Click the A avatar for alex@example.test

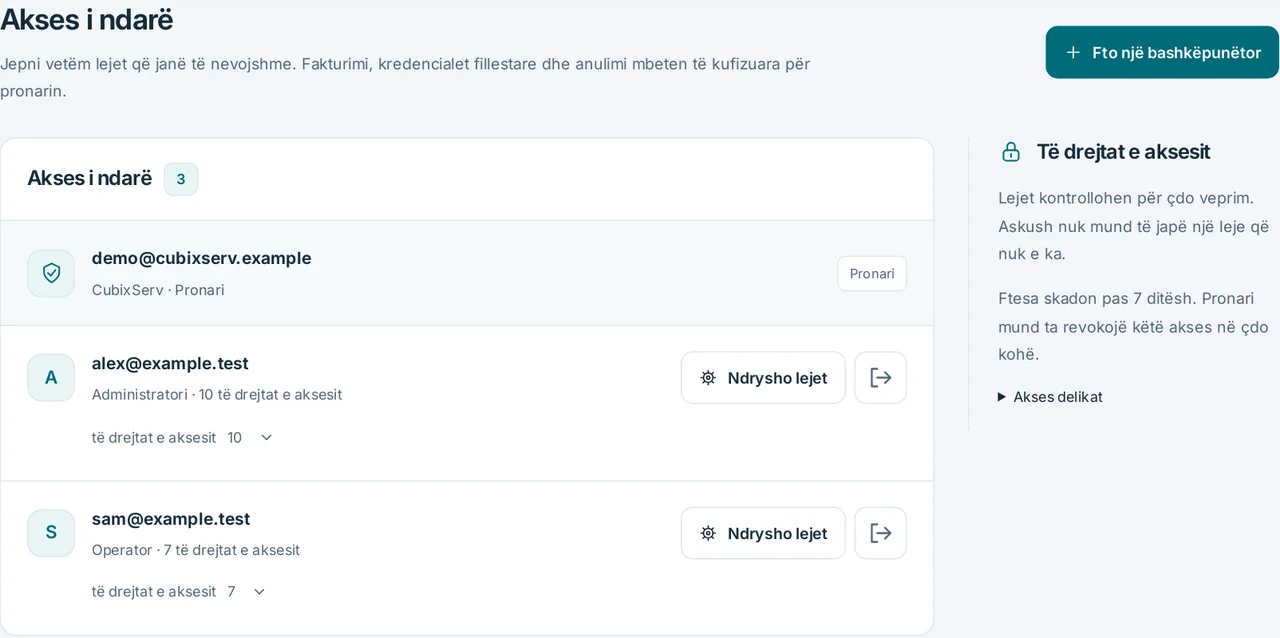tap(51, 378)
